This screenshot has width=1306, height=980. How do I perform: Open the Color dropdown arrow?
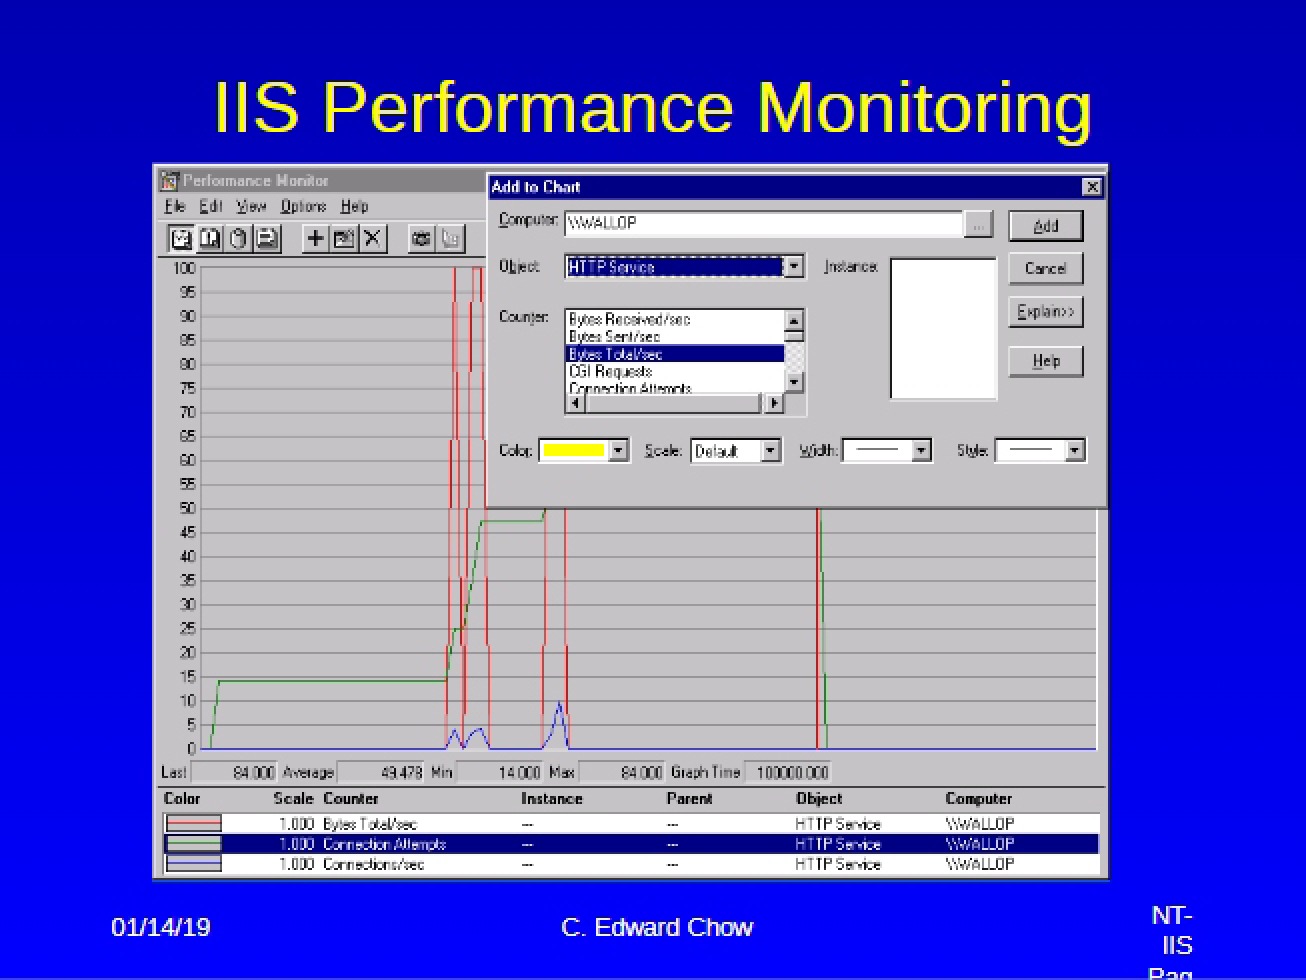tap(618, 451)
